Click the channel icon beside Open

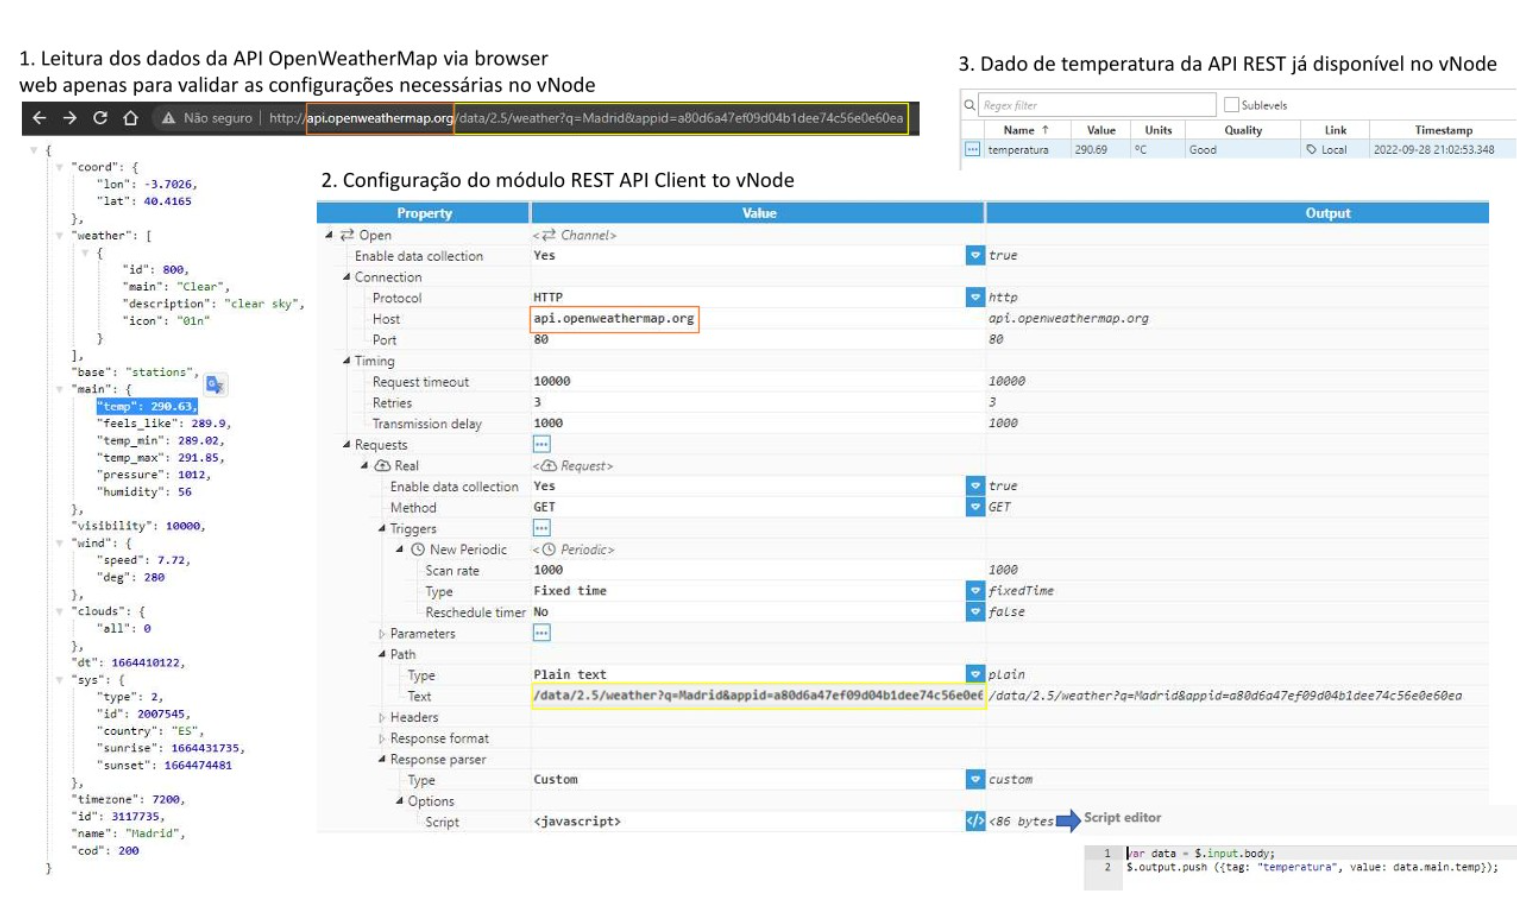pyautogui.click(x=347, y=235)
